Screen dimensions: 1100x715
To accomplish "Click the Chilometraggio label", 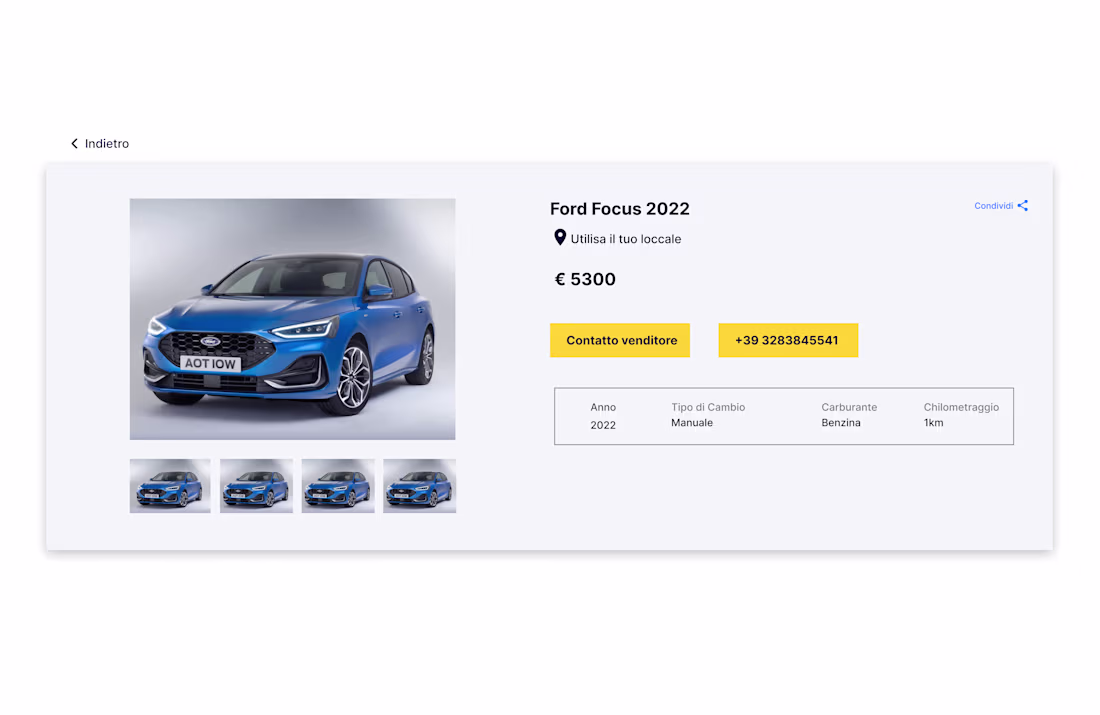I will click(x=961, y=407).
